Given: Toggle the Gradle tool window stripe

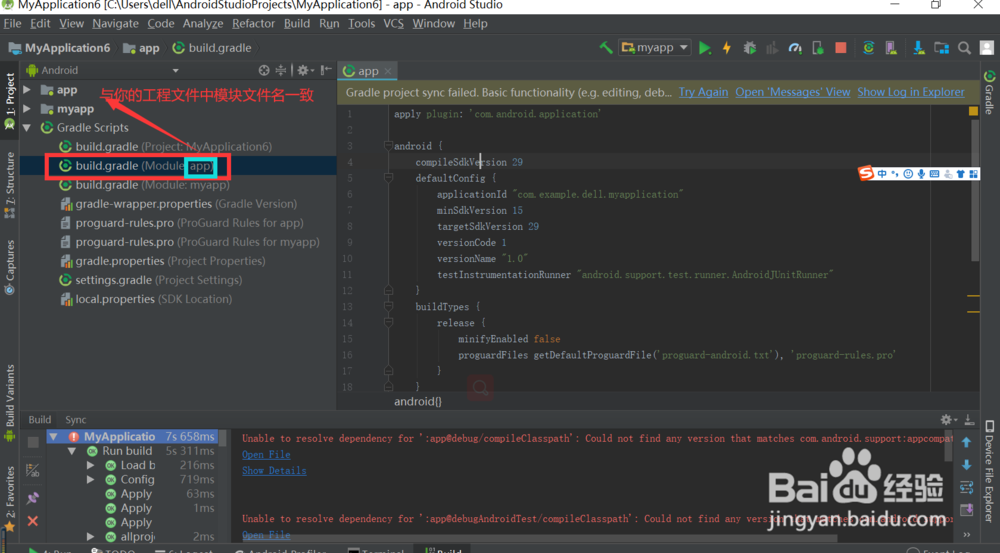Looking at the screenshot, I should pyautogui.click(x=989, y=92).
